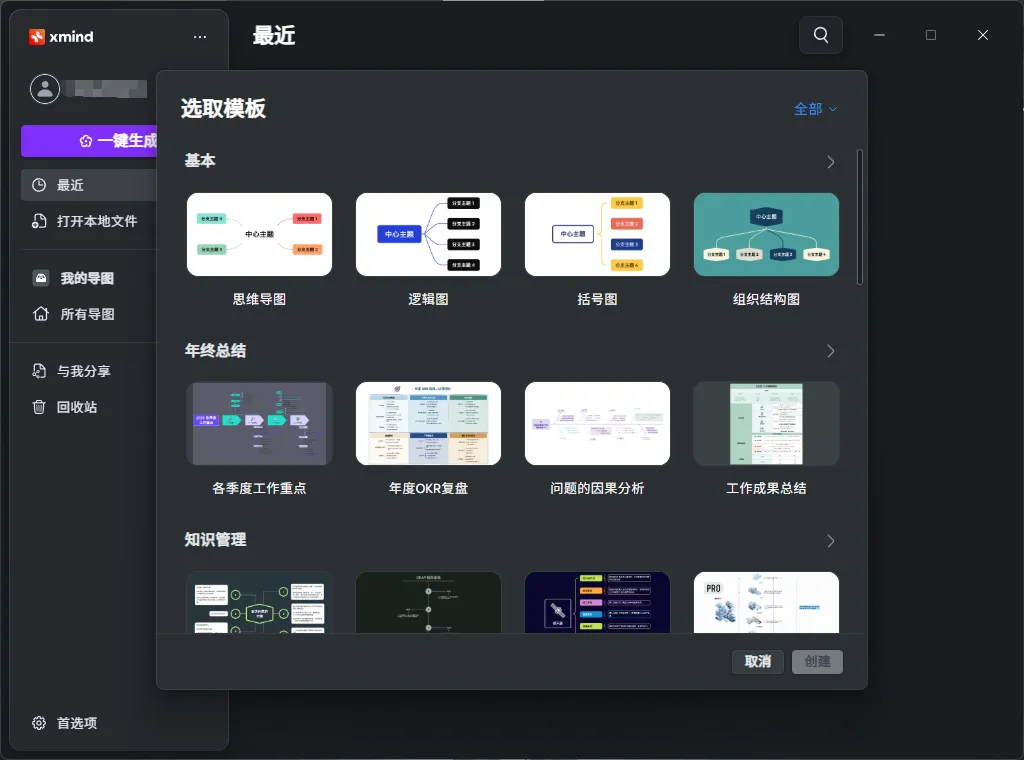This screenshot has width=1024, height=760.
Task: Click the 基本 section heading
Action: click(x=200, y=161)
